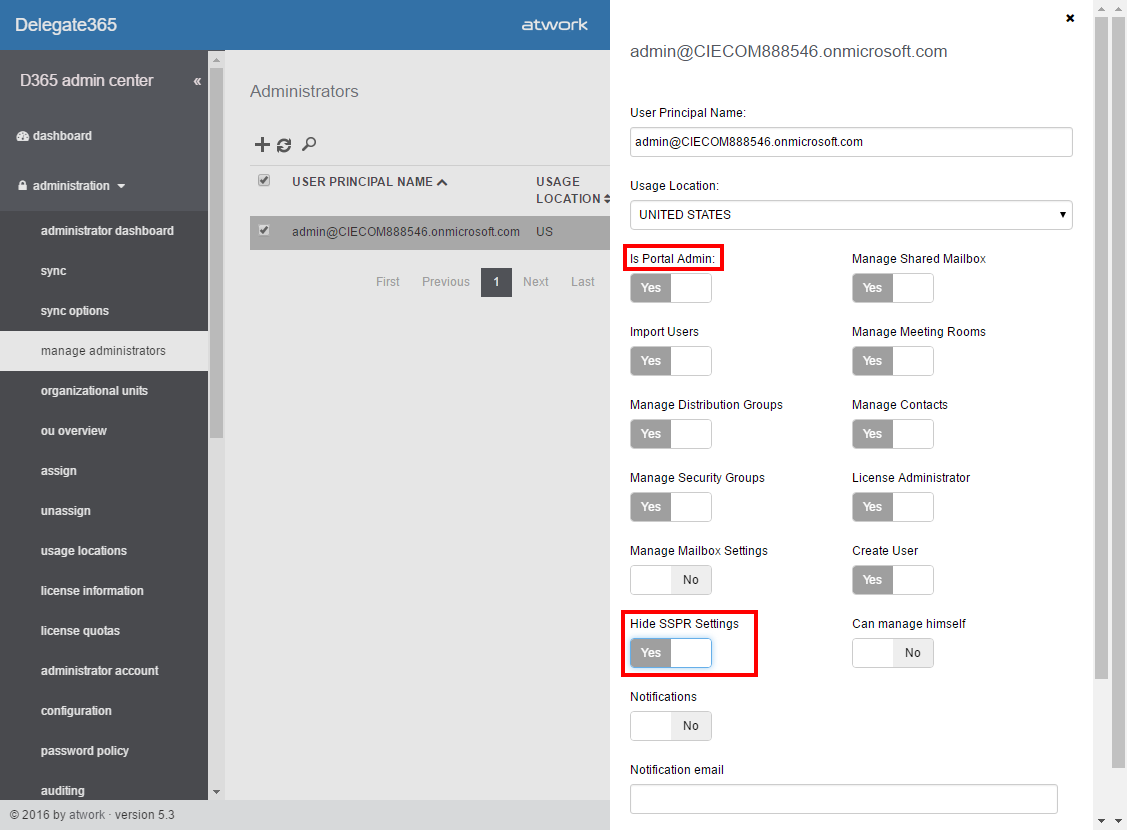Enable the Notifications switch
This screenshot has width=1127, height=830.
coord(671,726)
